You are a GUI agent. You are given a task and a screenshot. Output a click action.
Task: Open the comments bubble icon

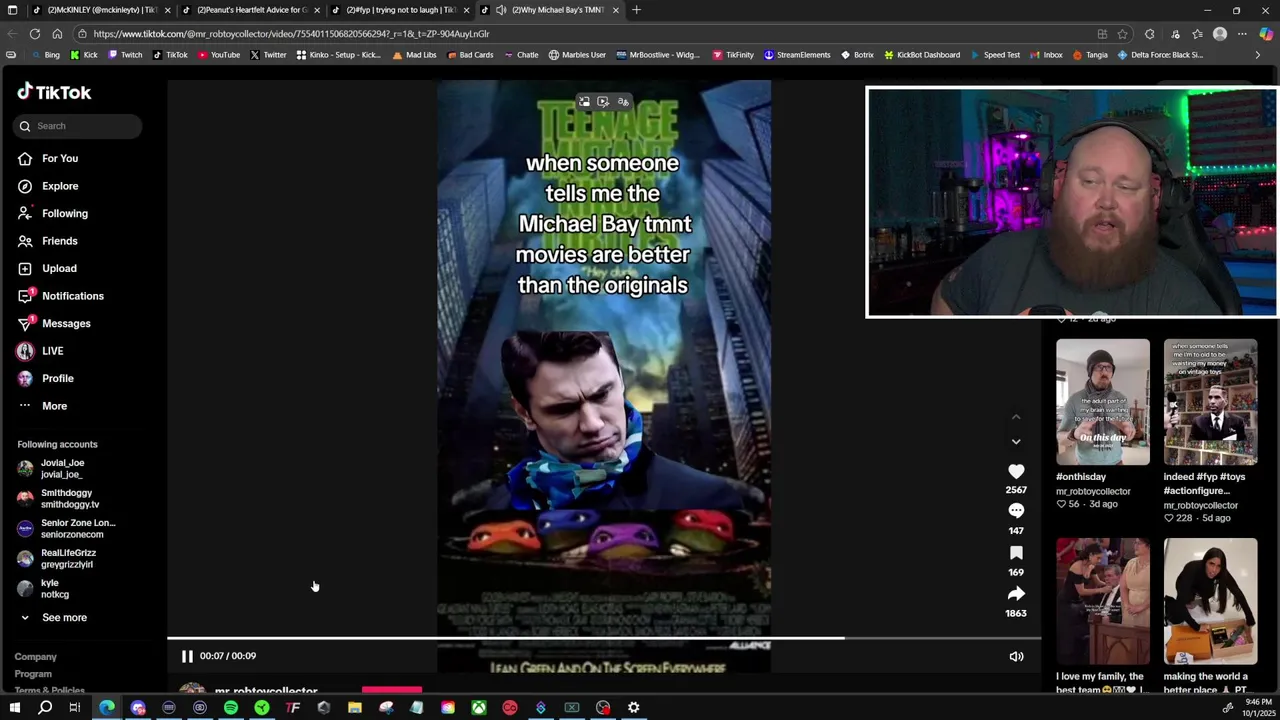click(x=1016, y=511)
